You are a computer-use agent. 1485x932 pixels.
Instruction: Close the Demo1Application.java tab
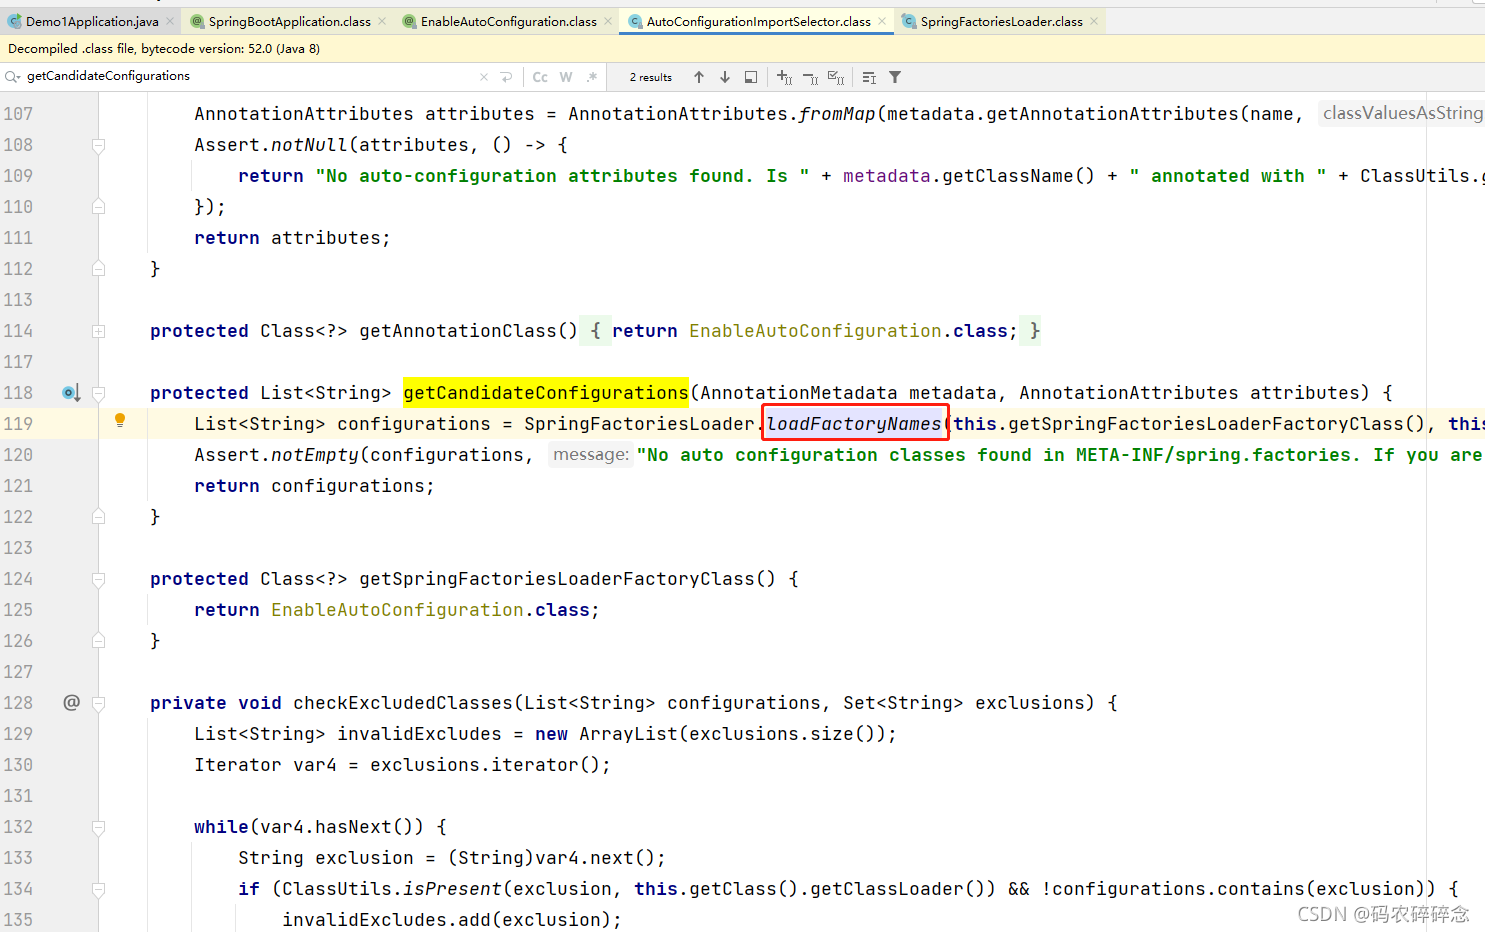170,21
